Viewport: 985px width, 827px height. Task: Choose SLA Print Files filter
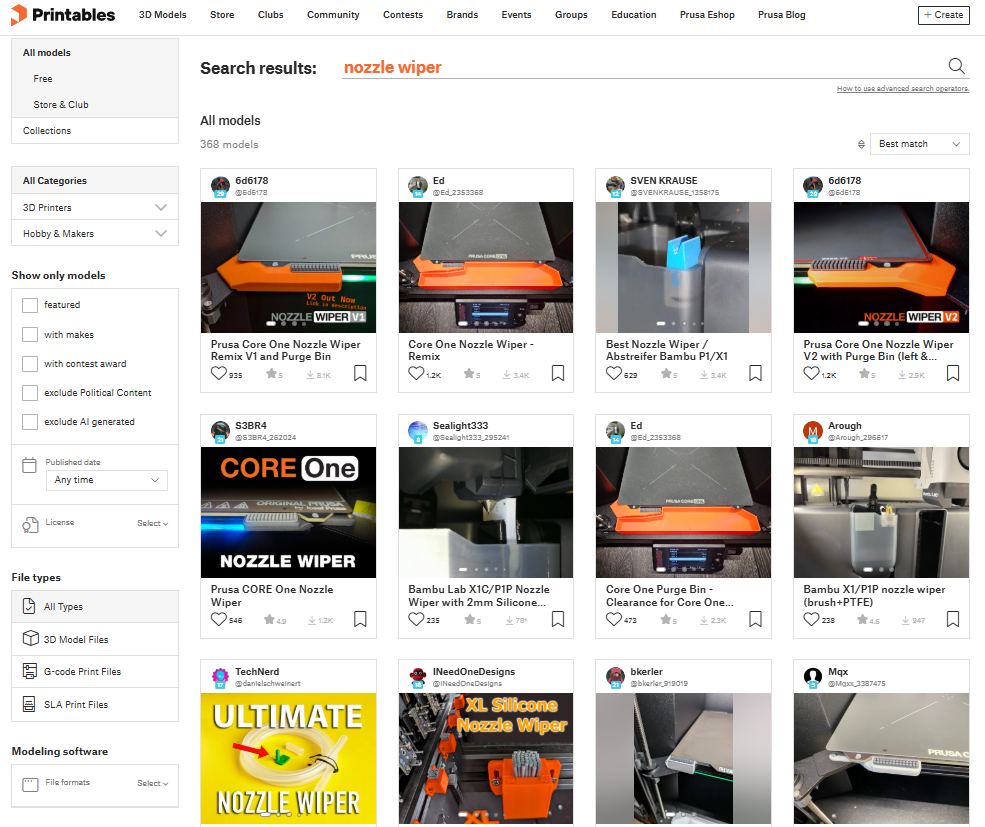(95, 704)
